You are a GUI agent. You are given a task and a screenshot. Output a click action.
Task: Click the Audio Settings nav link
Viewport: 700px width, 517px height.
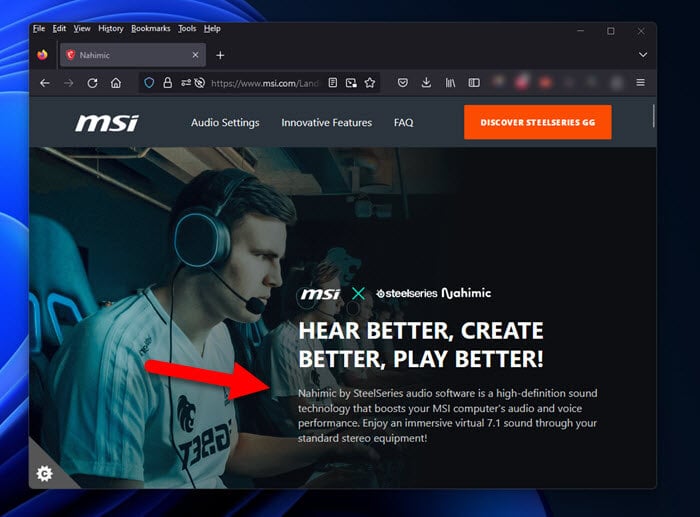tap(225, 123)
